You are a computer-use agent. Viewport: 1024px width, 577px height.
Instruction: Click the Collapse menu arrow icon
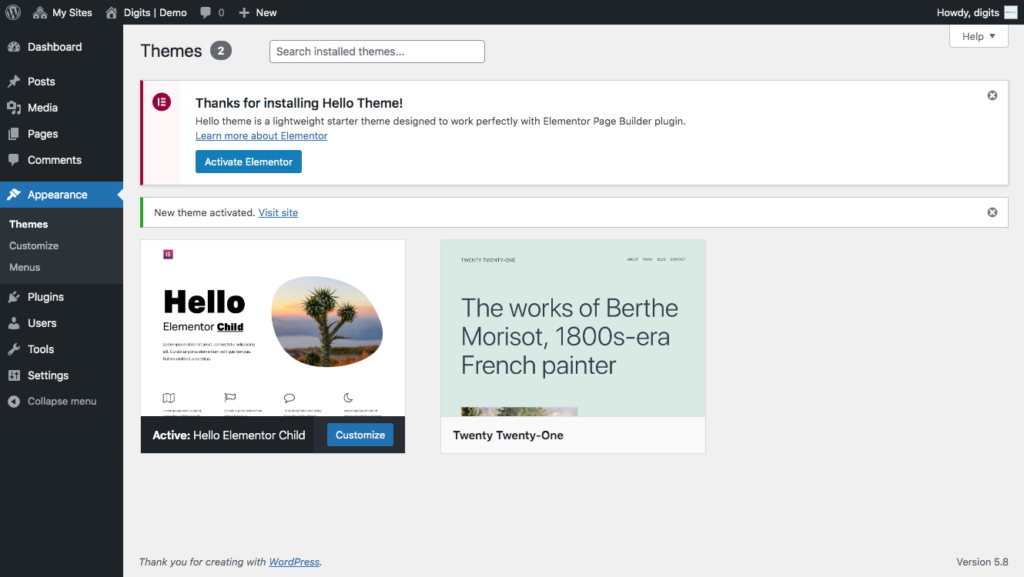tap(14, 401)
